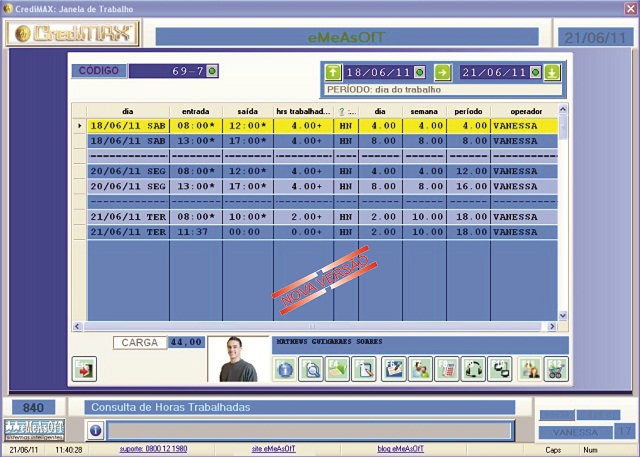Click the green right arrow between dates
Screen dimensions: 640x457
click(x=442, y=72)
